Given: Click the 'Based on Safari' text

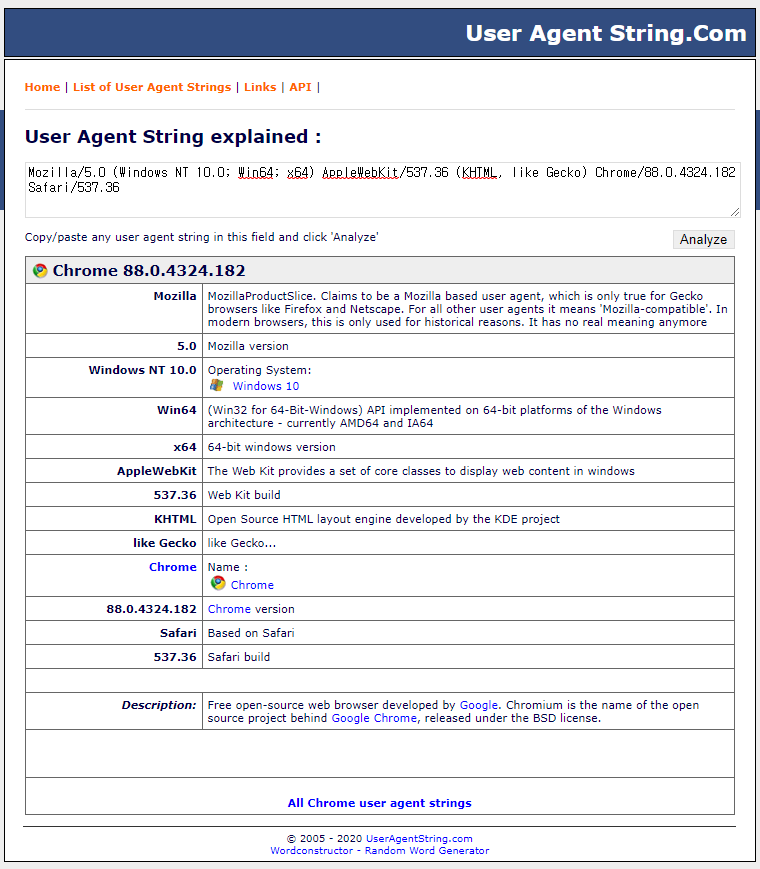Looking at the screenshot, I should tap(251, 633).
